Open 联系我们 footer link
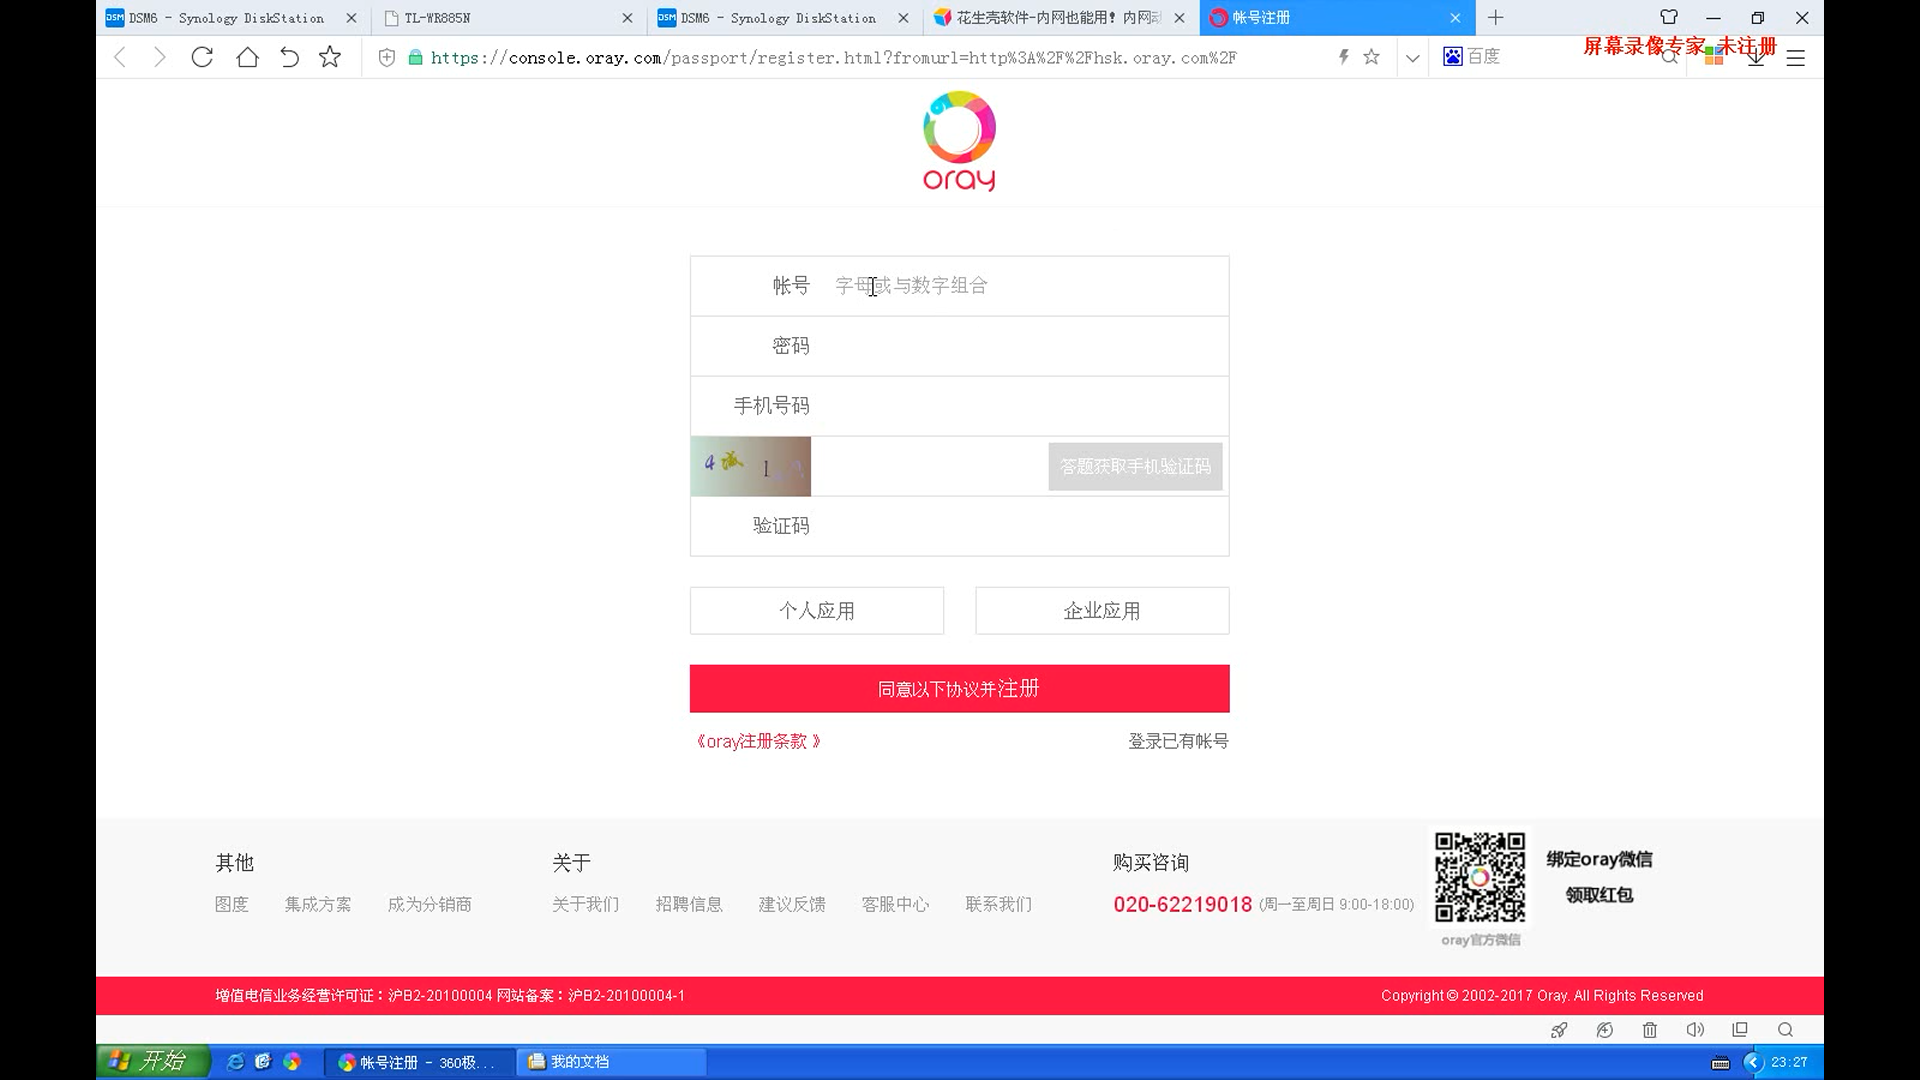 pos(998,904)
